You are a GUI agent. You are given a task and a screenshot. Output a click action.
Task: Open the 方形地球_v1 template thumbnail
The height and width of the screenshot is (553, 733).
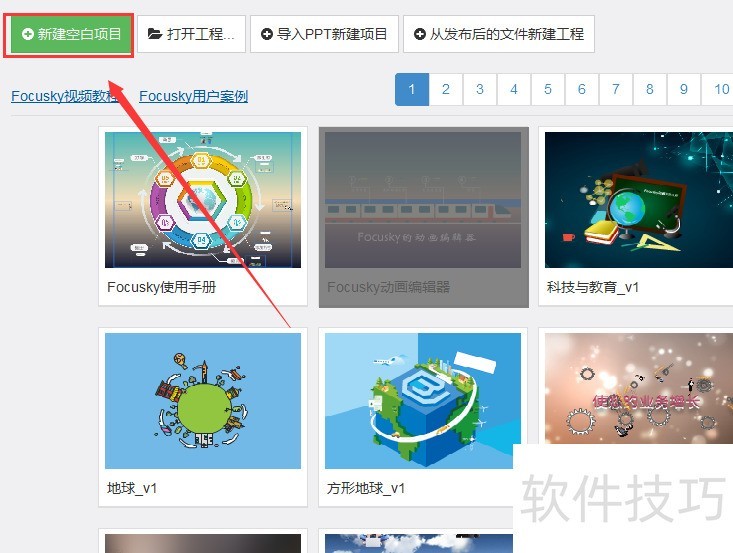(423, 401)
